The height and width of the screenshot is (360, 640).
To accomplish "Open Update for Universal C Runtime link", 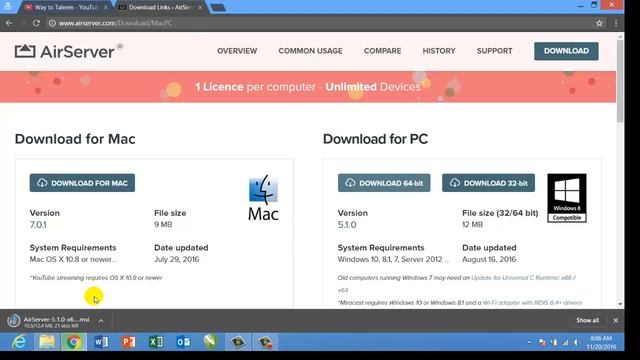I will [x=523, y=278].
